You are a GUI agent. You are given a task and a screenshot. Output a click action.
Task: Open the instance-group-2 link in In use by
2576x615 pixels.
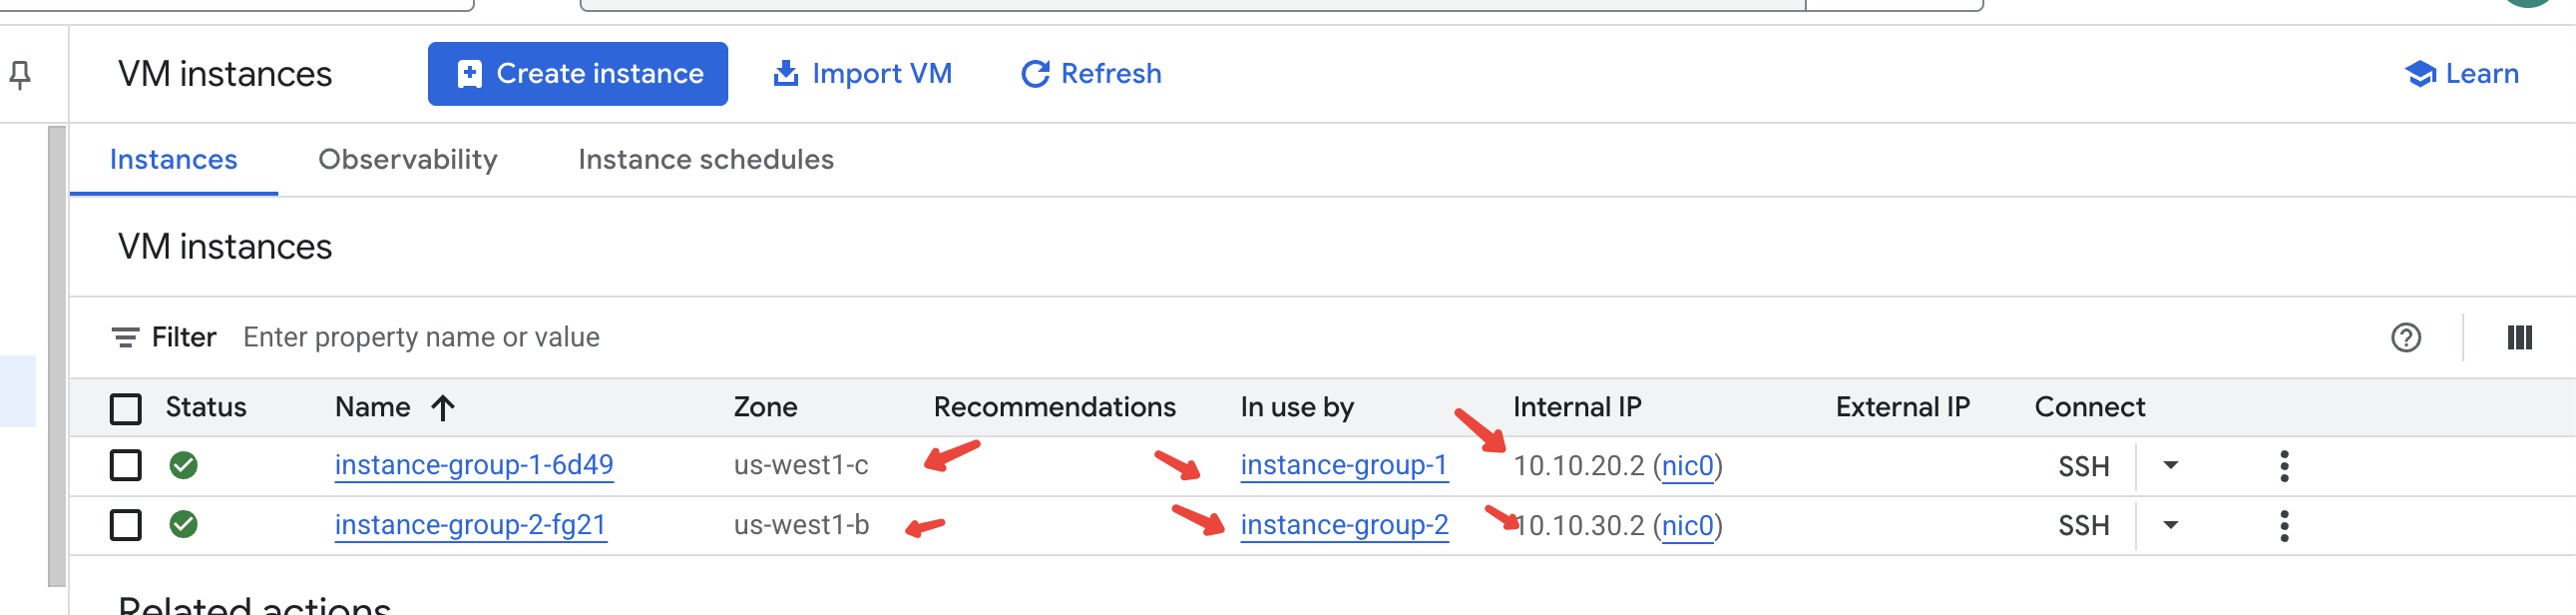click(1343, 525)
